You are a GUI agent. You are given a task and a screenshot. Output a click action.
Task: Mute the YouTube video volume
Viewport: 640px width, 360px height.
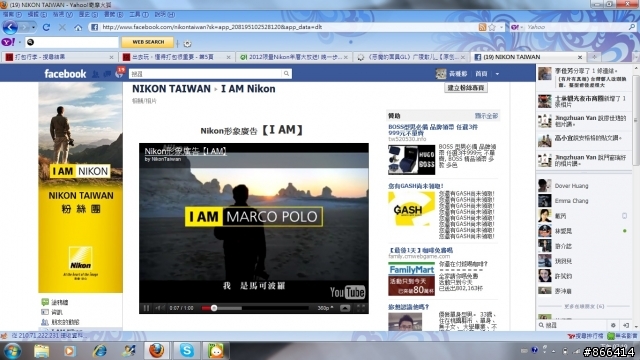pyautogui.click(x=160, y=308)
